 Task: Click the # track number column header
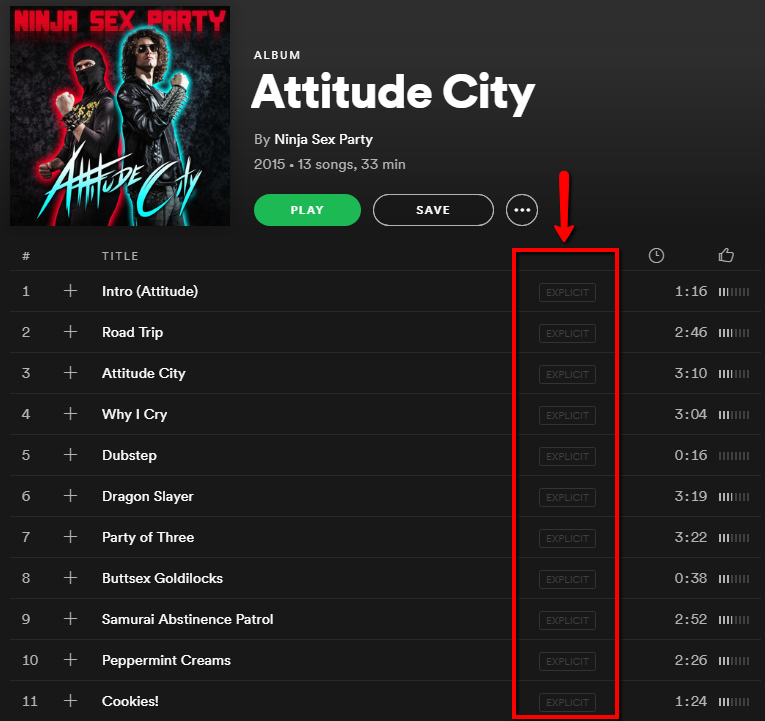26,256
